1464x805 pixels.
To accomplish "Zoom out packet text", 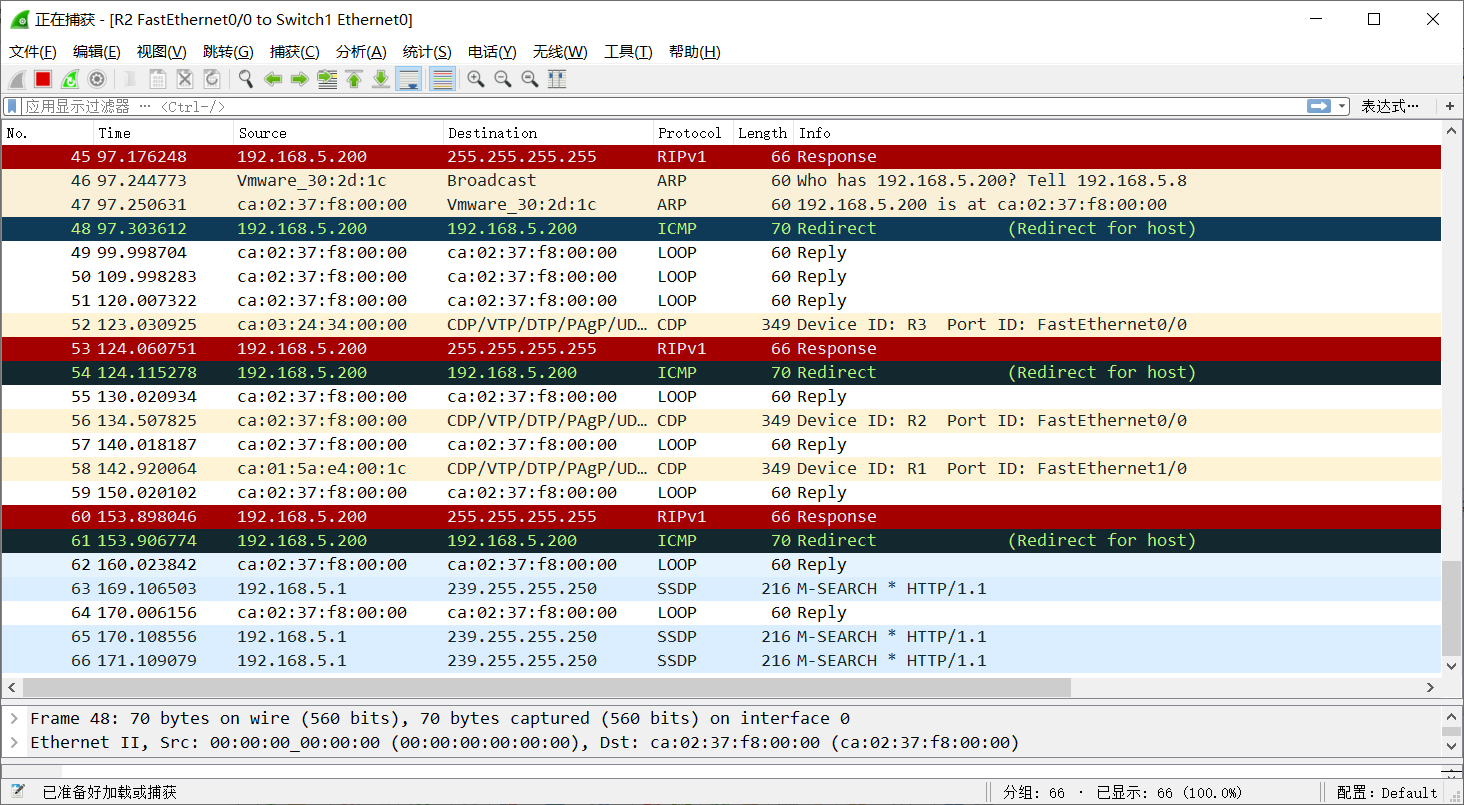I will 503,79.
